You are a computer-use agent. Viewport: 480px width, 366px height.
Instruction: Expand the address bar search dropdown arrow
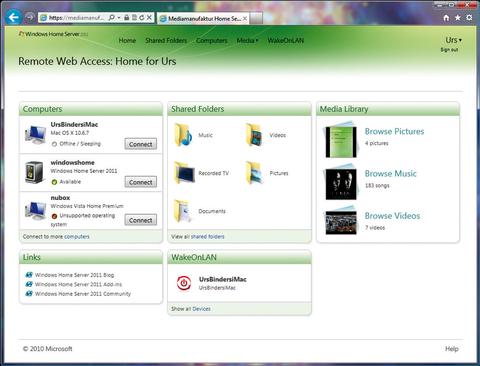coord(119,18)
